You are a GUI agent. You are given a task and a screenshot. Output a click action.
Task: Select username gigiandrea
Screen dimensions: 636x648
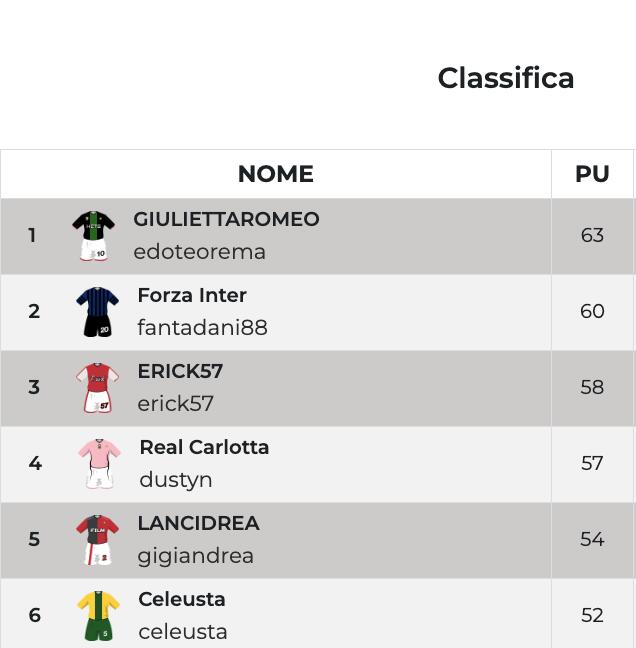click(x=195, y=556)
